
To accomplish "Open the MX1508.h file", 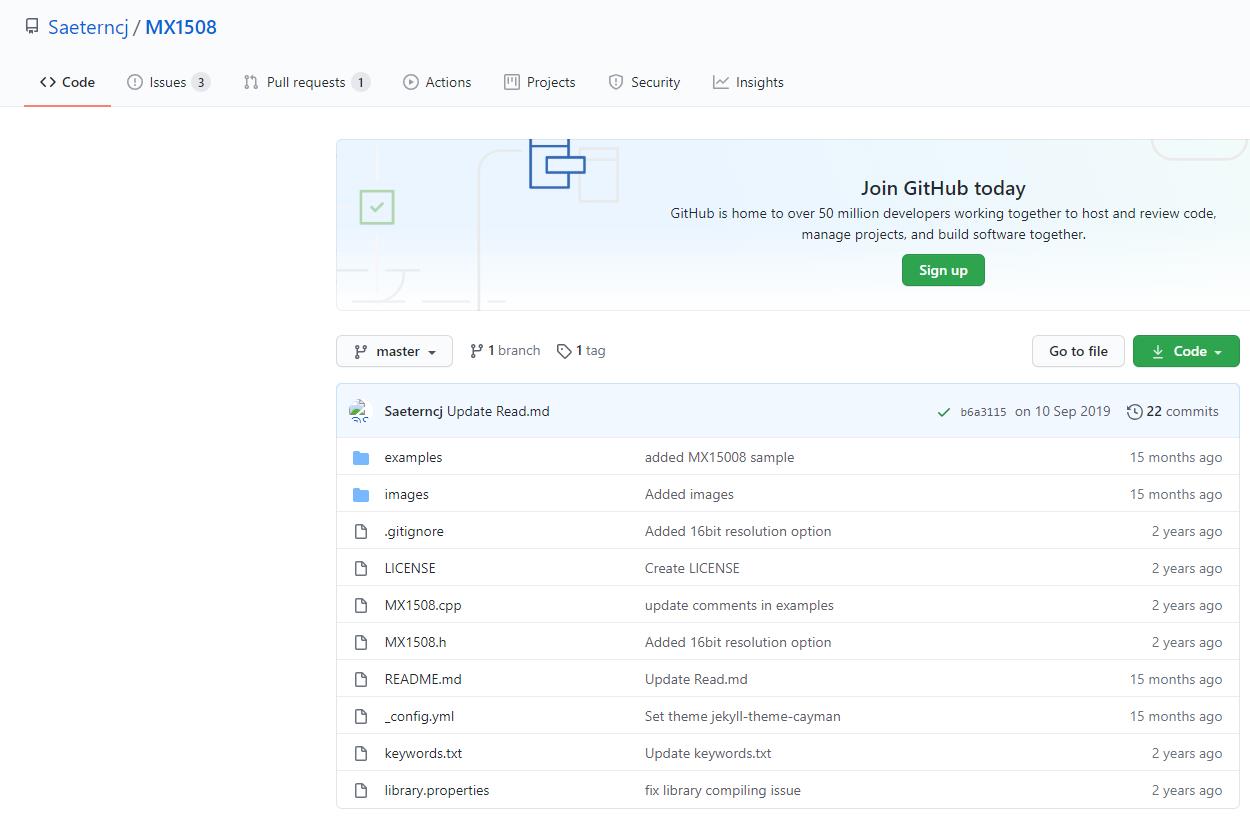I will [x=415, y=642].
